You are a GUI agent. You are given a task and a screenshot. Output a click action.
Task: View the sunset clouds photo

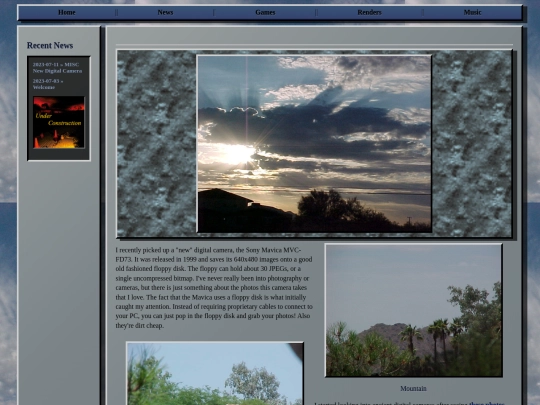(x=314, y=144)
